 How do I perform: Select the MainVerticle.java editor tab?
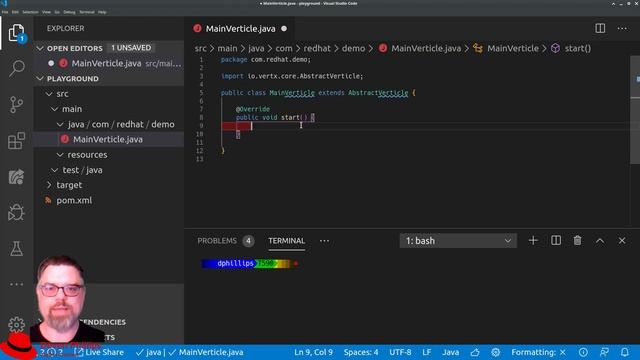(240, 29)
